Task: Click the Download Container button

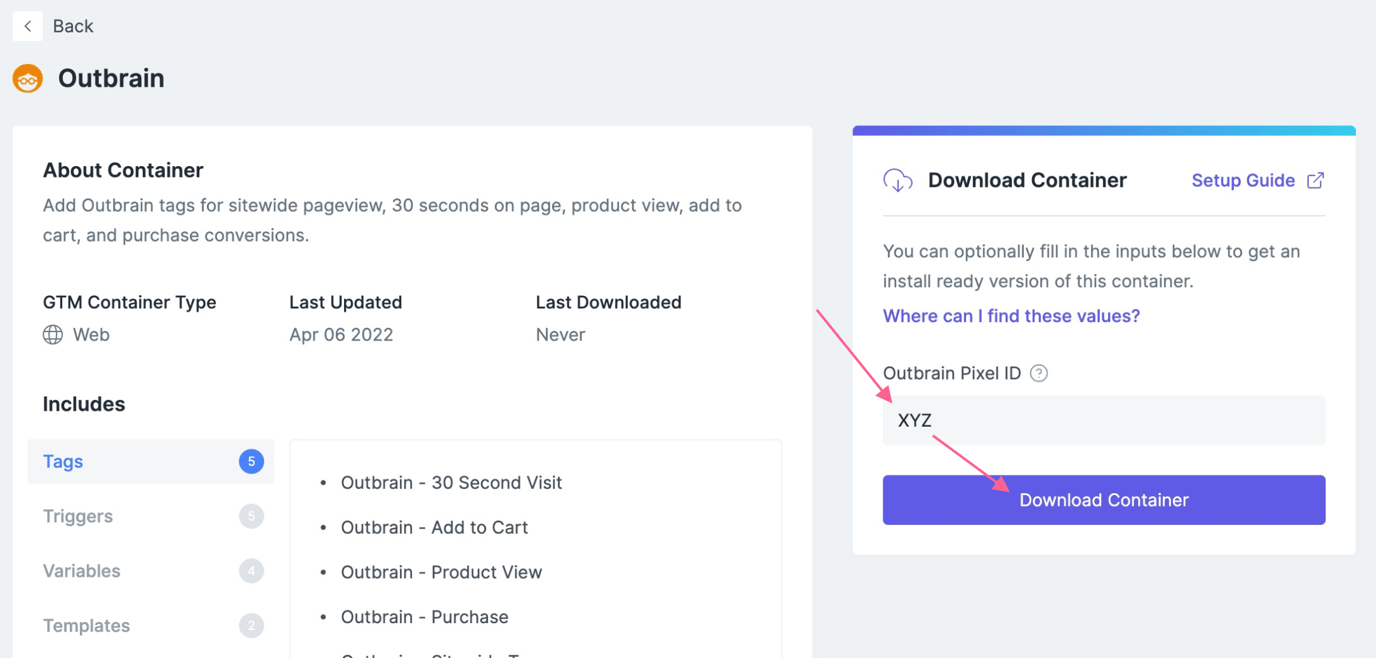Action: 1104,500
